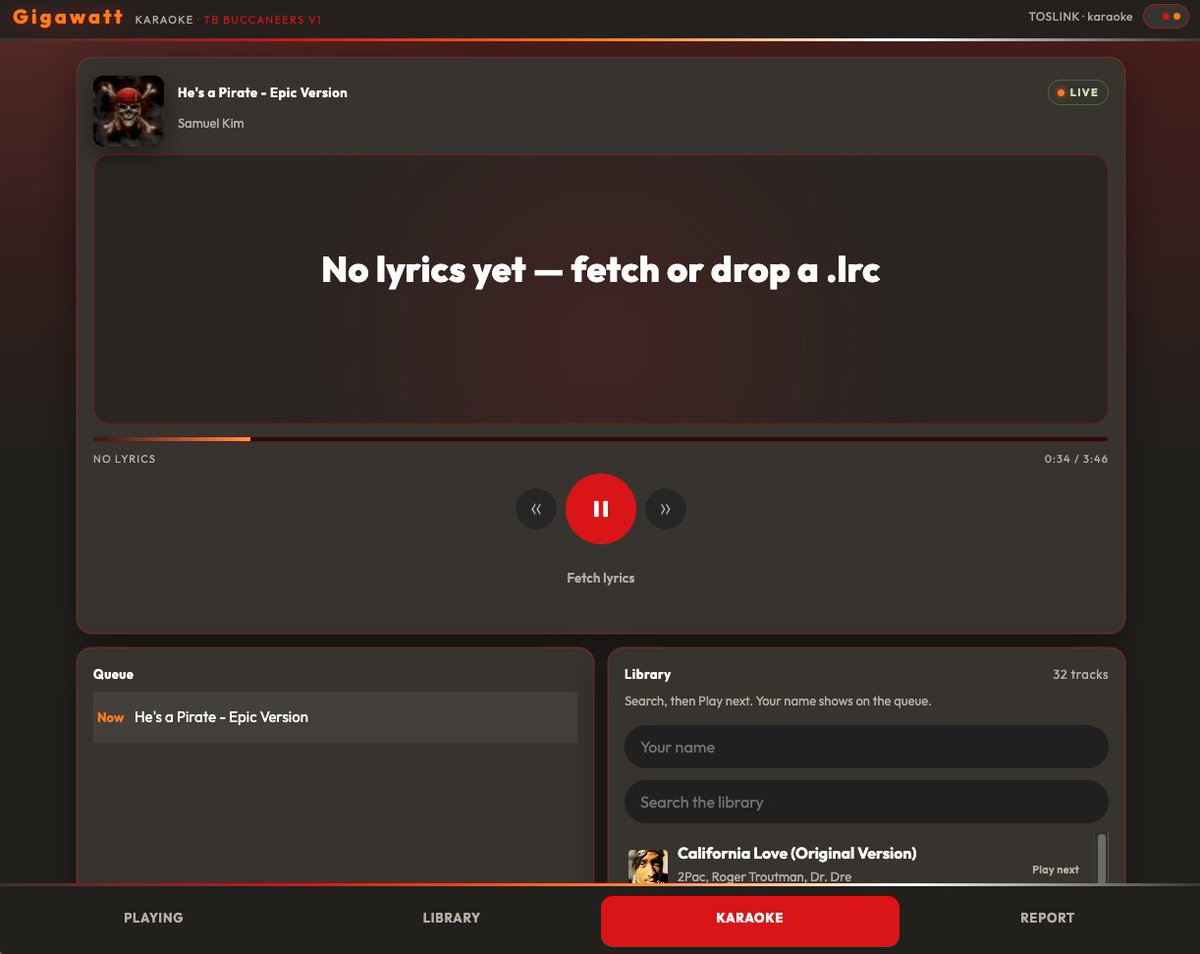
Task: Click the NO LYRICS status label
Action: pos(124,459)
